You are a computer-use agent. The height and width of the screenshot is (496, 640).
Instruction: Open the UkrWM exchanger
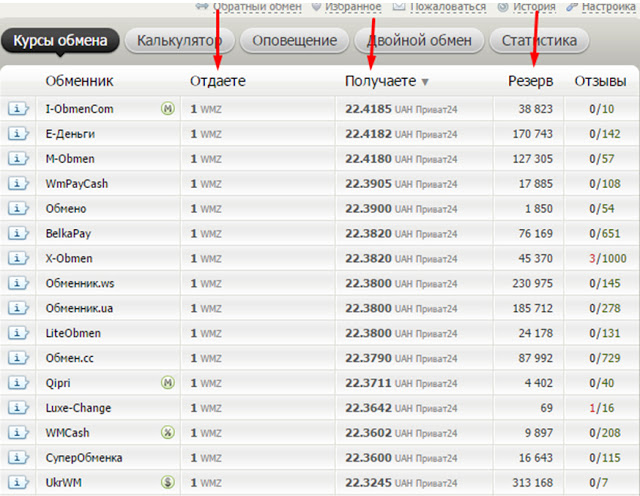(x=63, y=483)
